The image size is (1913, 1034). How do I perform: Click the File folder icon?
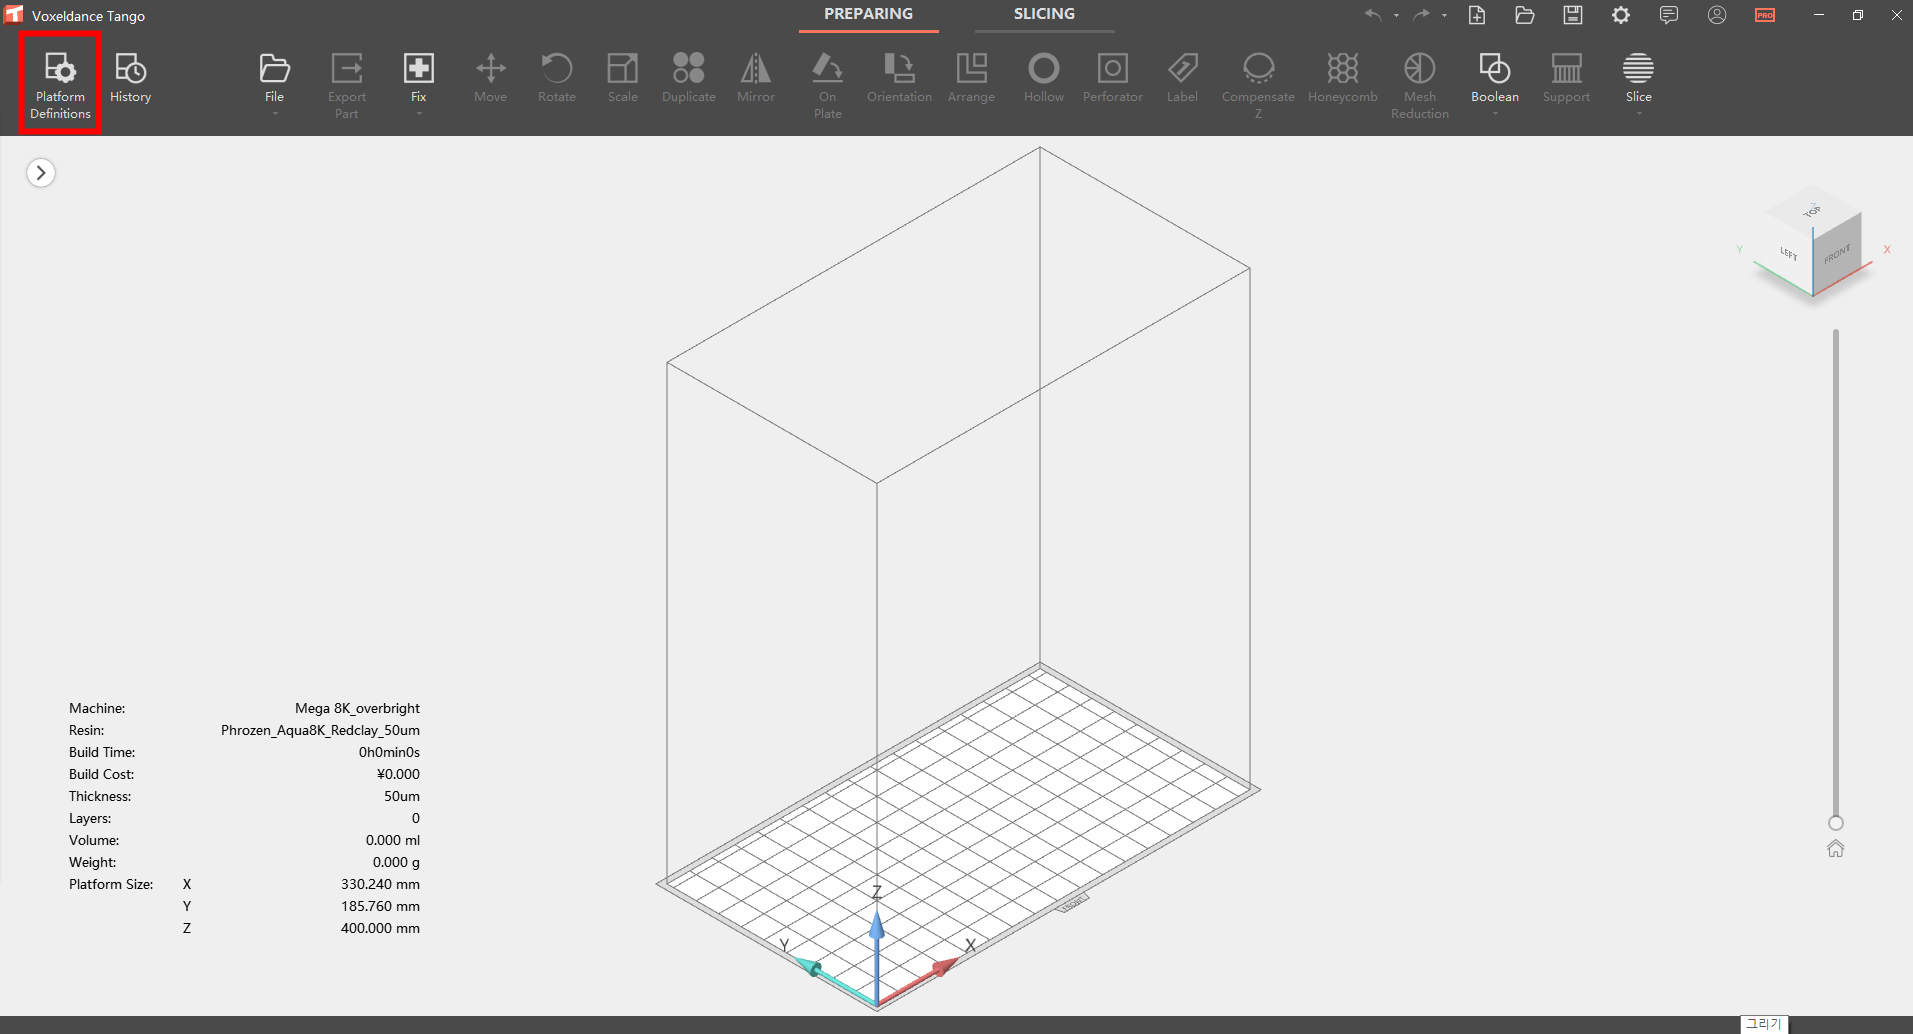[274, 68]
